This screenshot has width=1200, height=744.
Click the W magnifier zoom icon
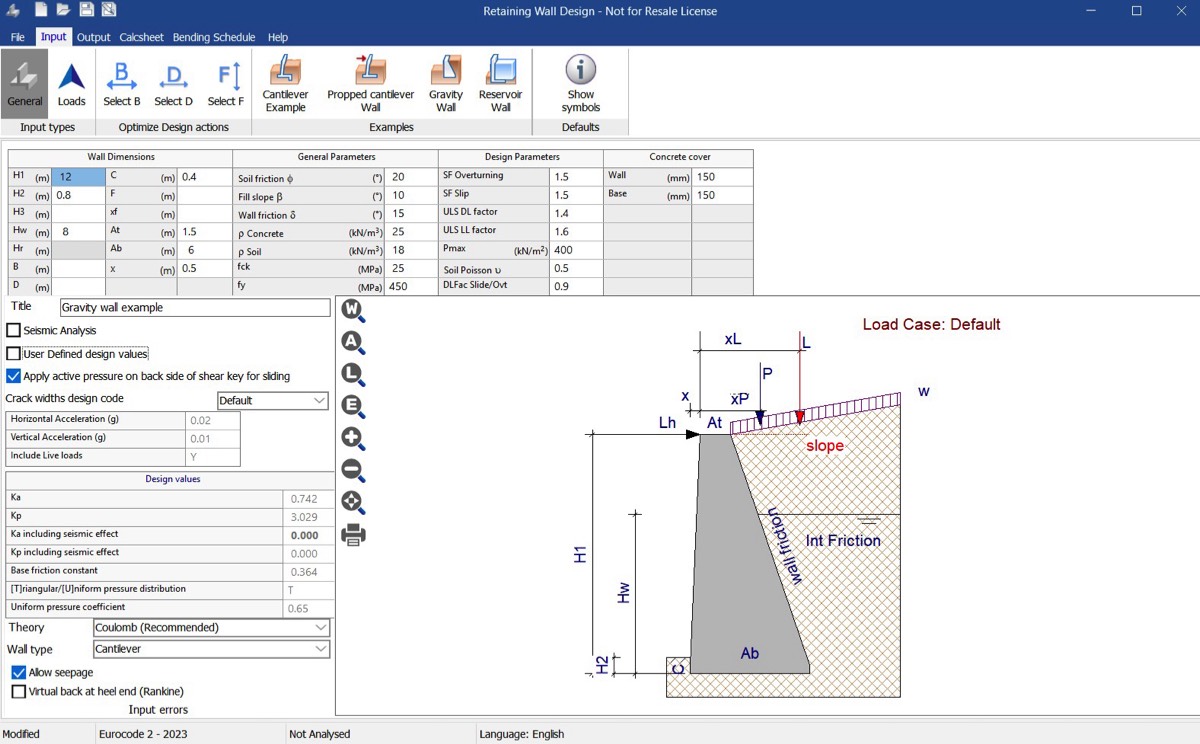(x=353, y=311)
